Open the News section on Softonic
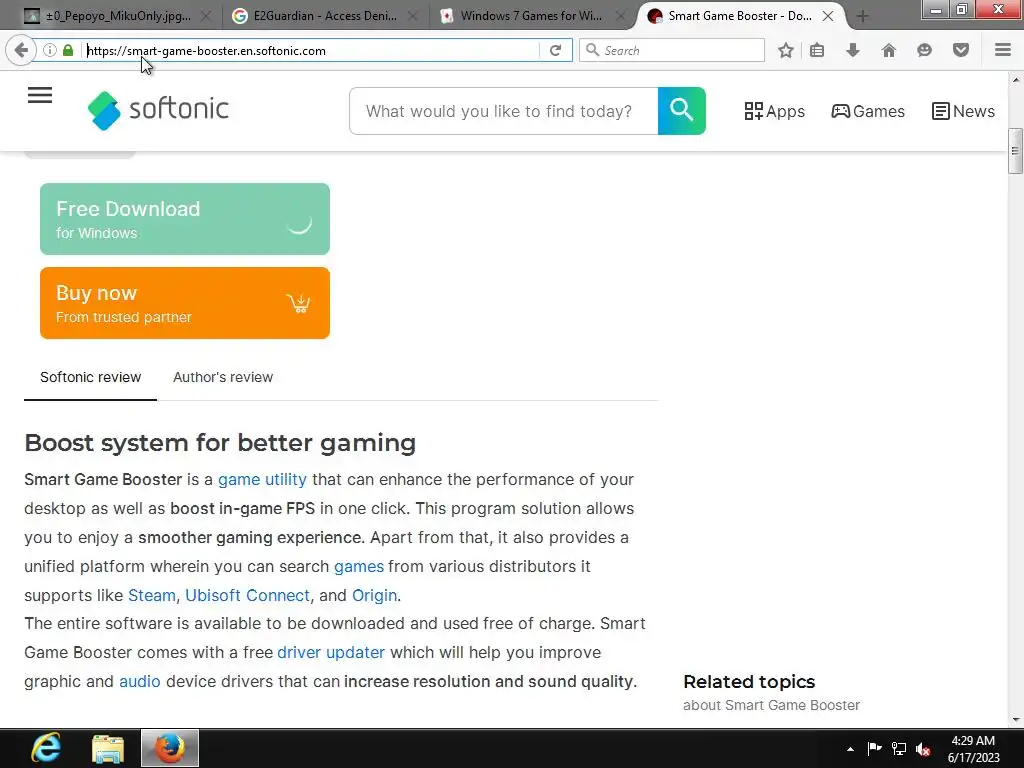Screen dimensions: 1024x768 tap(963, 112)
